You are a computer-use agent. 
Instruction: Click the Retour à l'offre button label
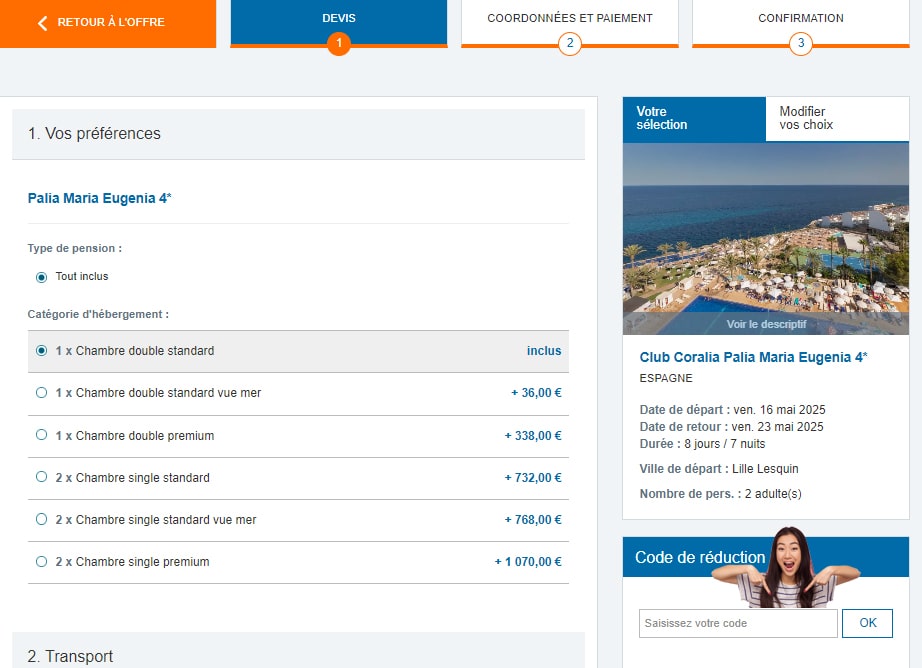tap(111, 22)
